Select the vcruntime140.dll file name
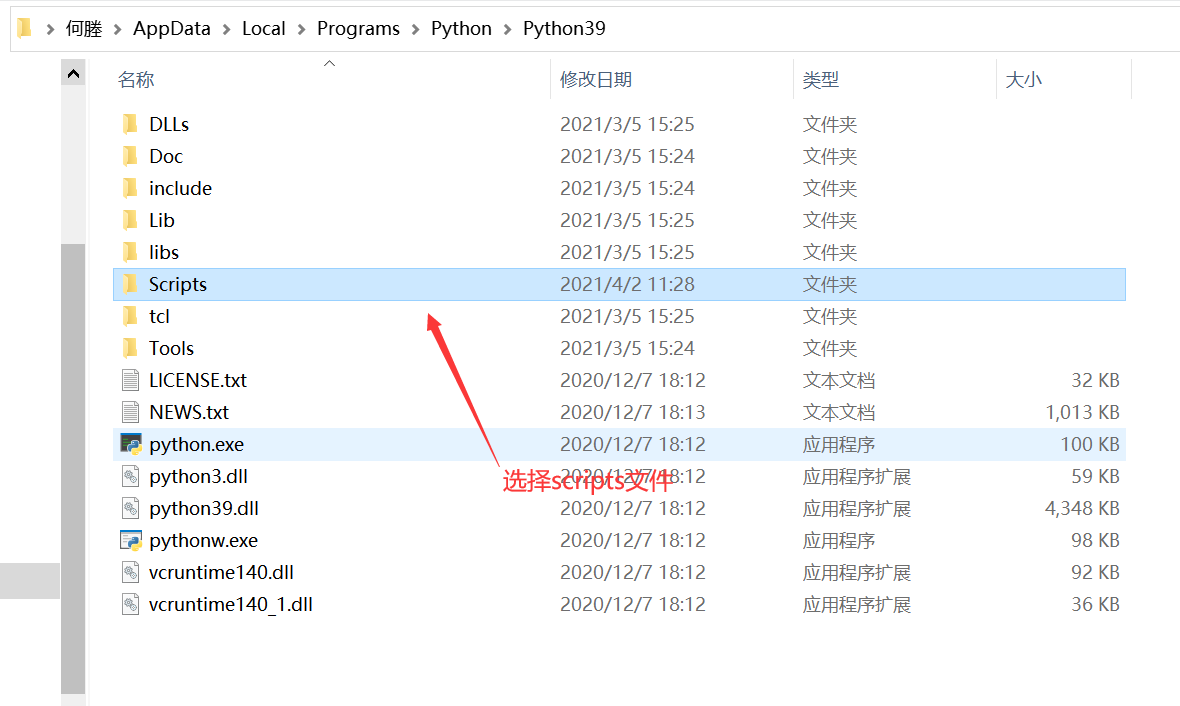This screenshot has width=1180, height=706. 221,573
